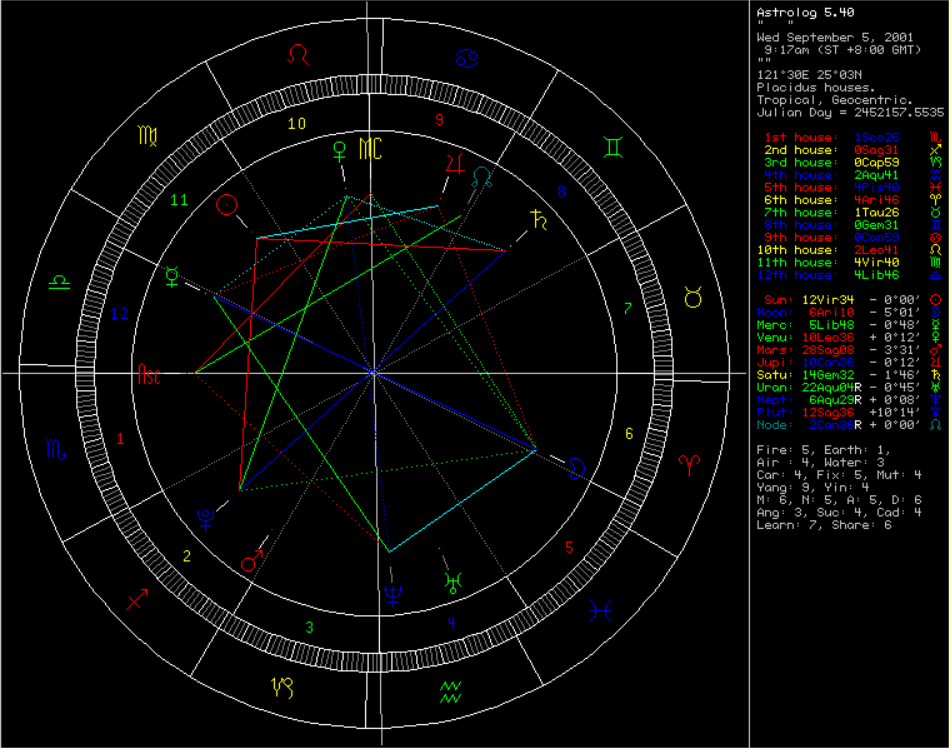Viewport: 952px width, 748px height.
Task: Select the North Node glyph in the wheel
Action: (481, 177)
